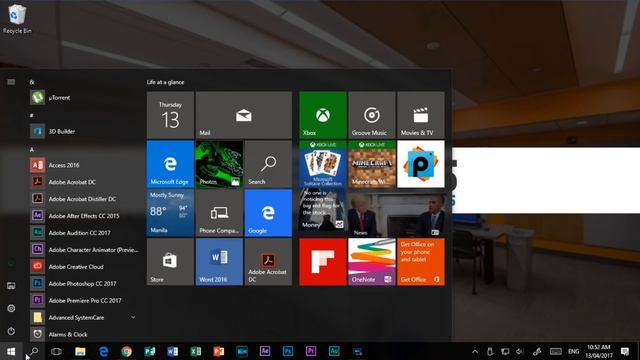Image resolution: width=640 pixels, height=360 pixels.
Task: Expand the Advanced SystemCare folder
Action: [84, 318]
